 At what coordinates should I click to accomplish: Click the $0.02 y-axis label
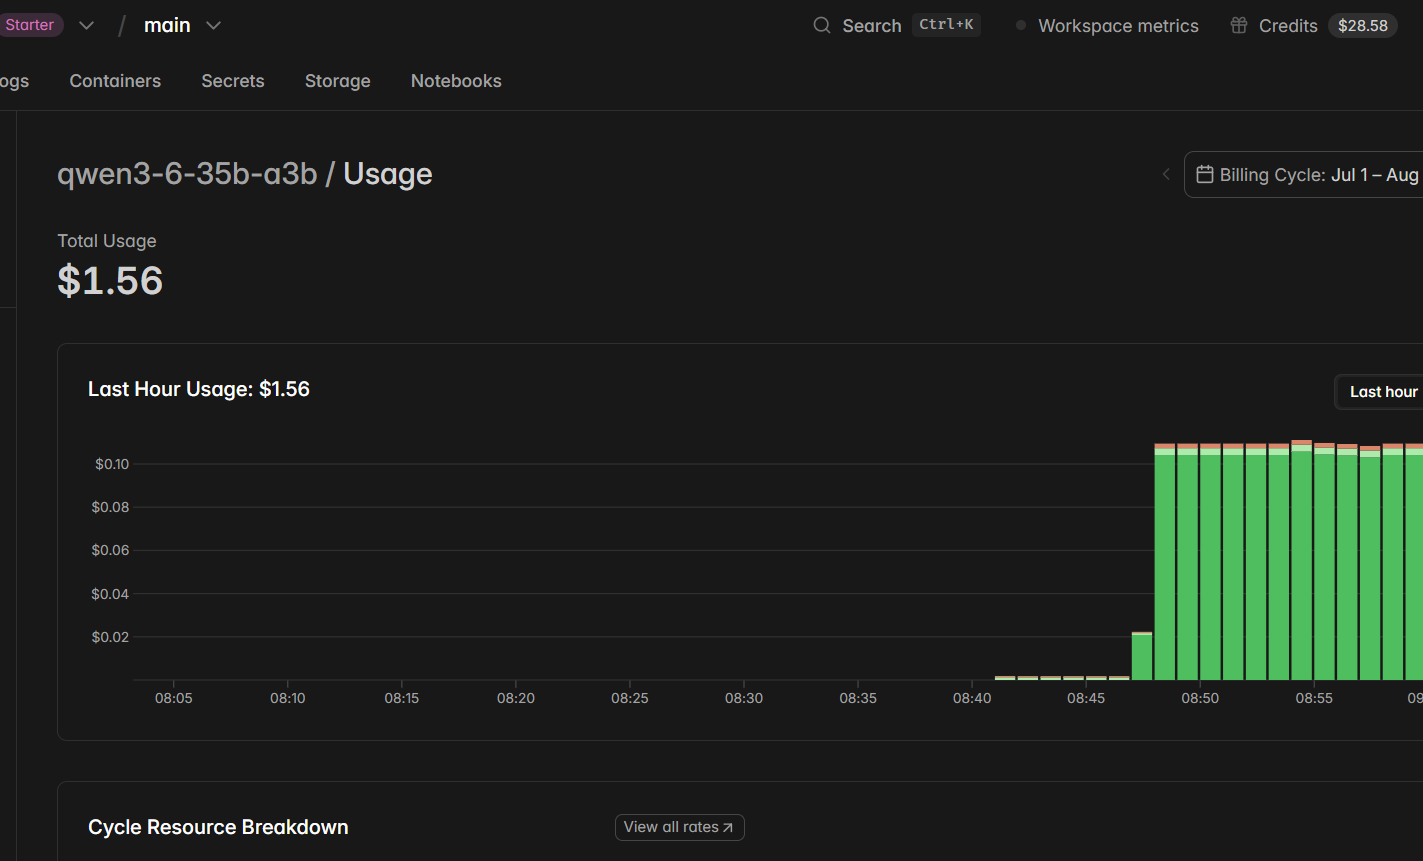click(111, 637)
